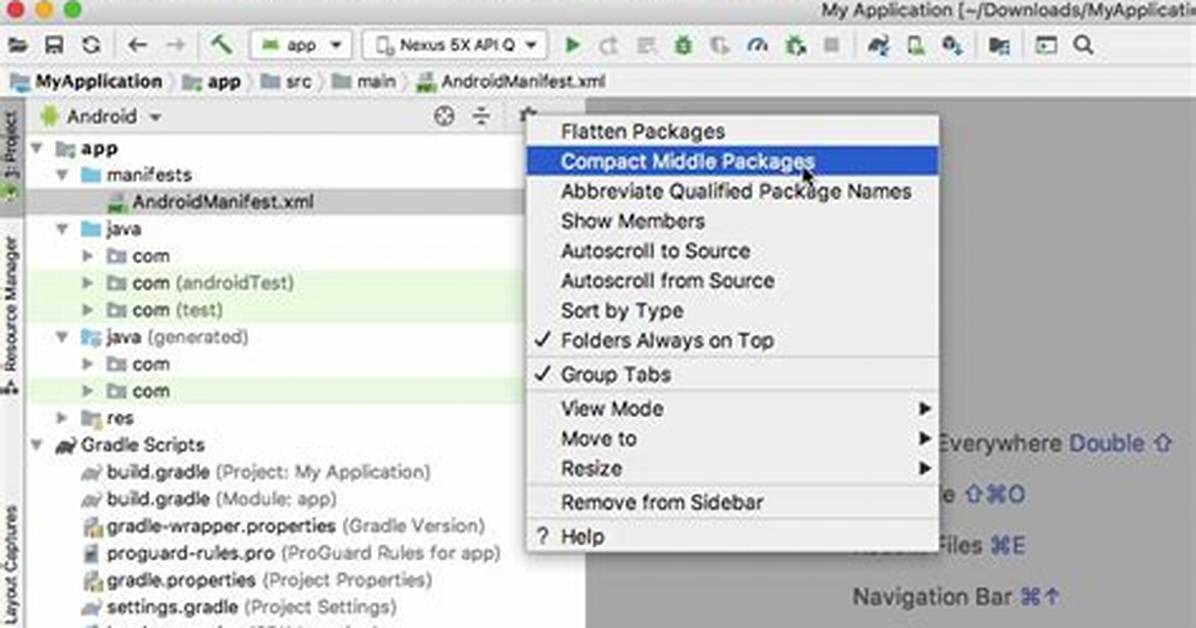Open the Move to submenu
1196x628 pixels.
732,439
